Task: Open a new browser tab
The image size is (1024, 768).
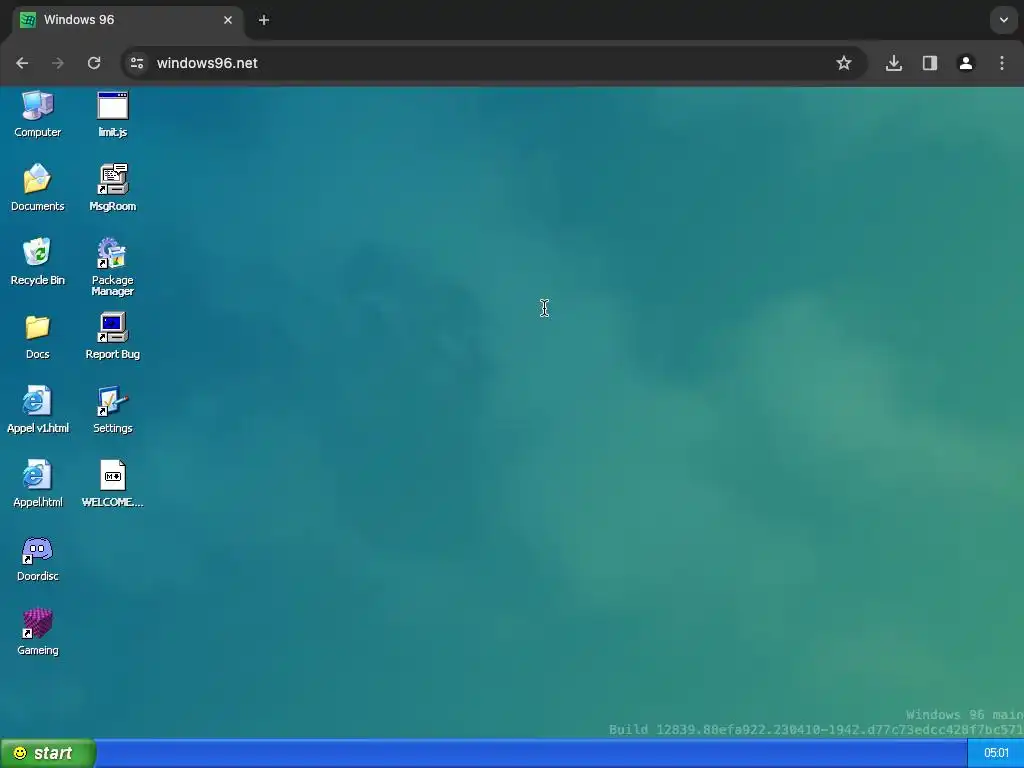Action: (x=264, y=20)
